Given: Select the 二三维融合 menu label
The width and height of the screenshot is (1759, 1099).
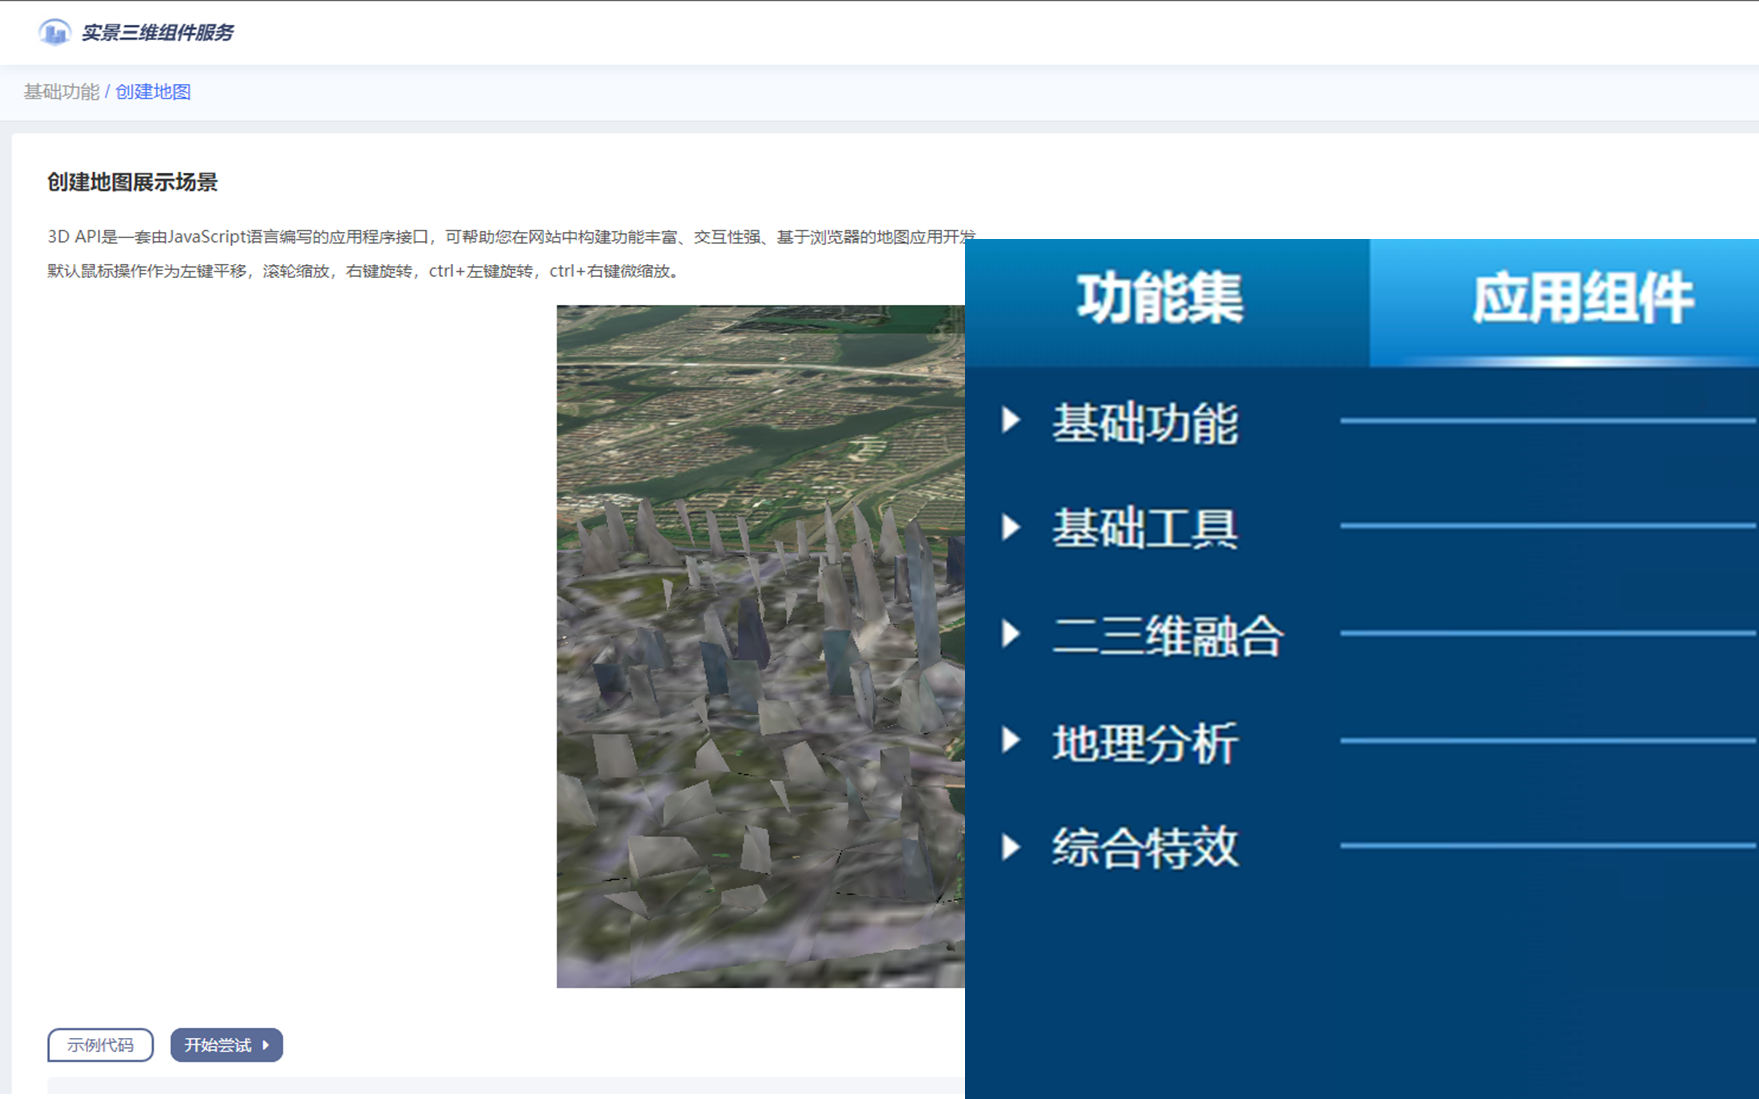Looking at the screenshot, I should coord(1167,635).
